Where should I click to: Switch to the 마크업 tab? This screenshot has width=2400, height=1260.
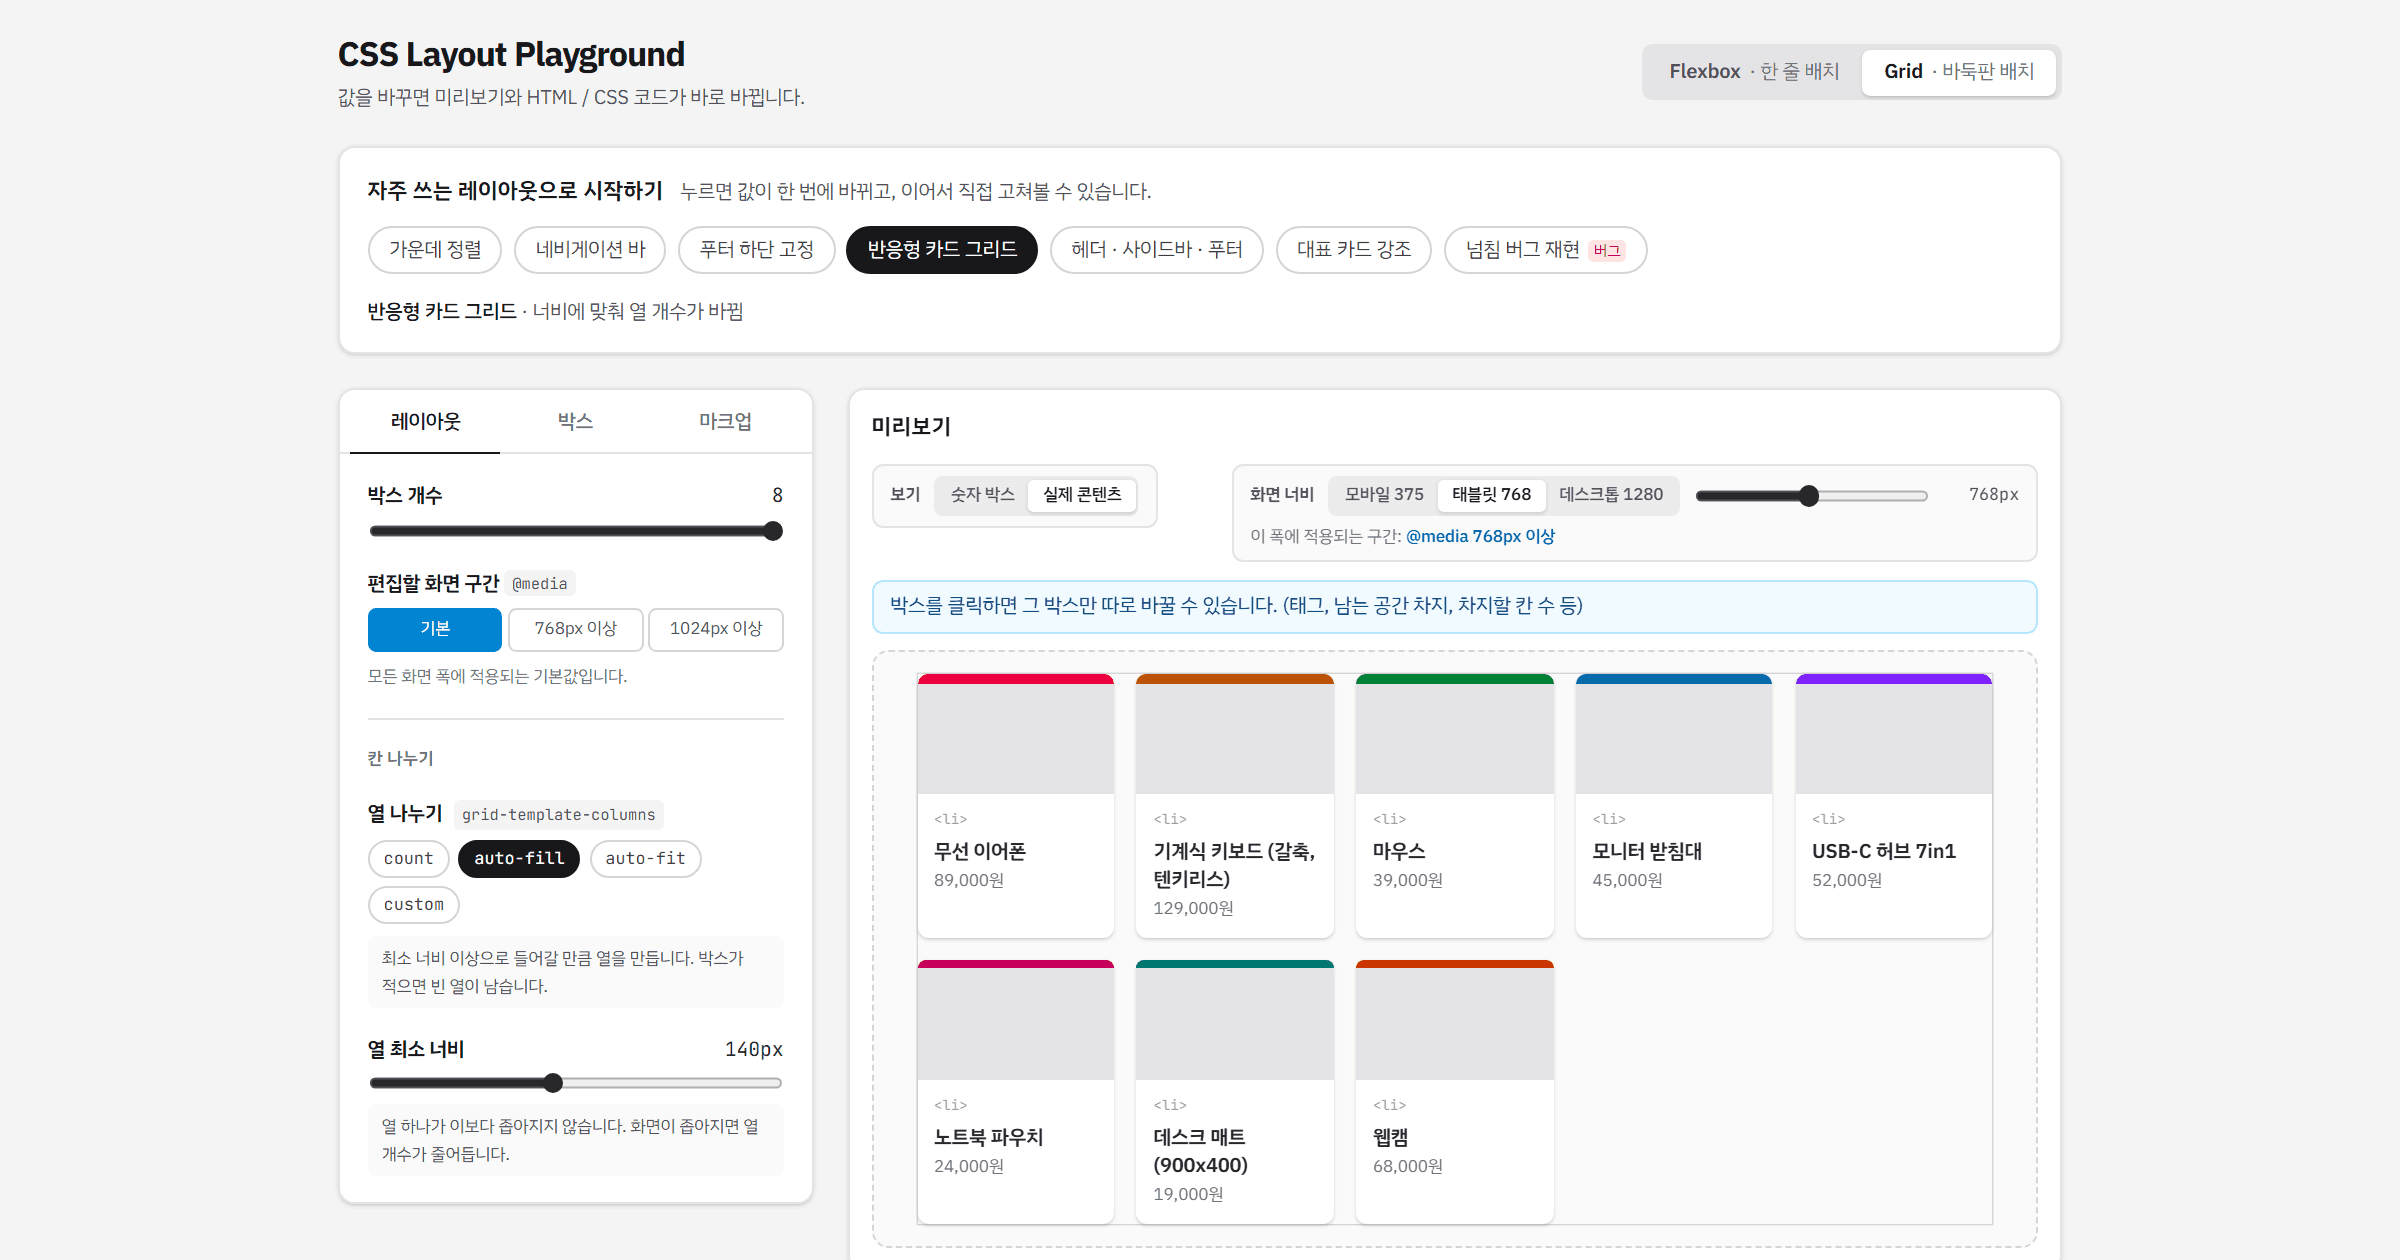pos(725,422)
